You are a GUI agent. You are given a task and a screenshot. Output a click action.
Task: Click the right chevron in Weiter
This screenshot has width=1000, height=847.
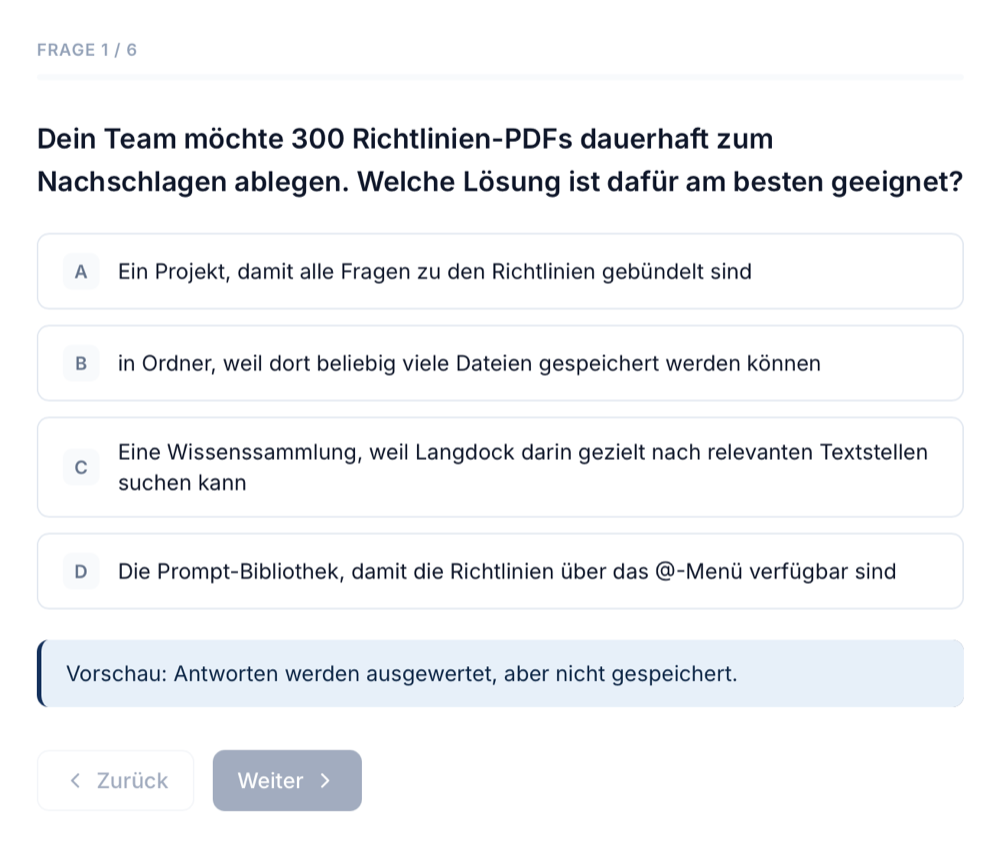(325, 781)
